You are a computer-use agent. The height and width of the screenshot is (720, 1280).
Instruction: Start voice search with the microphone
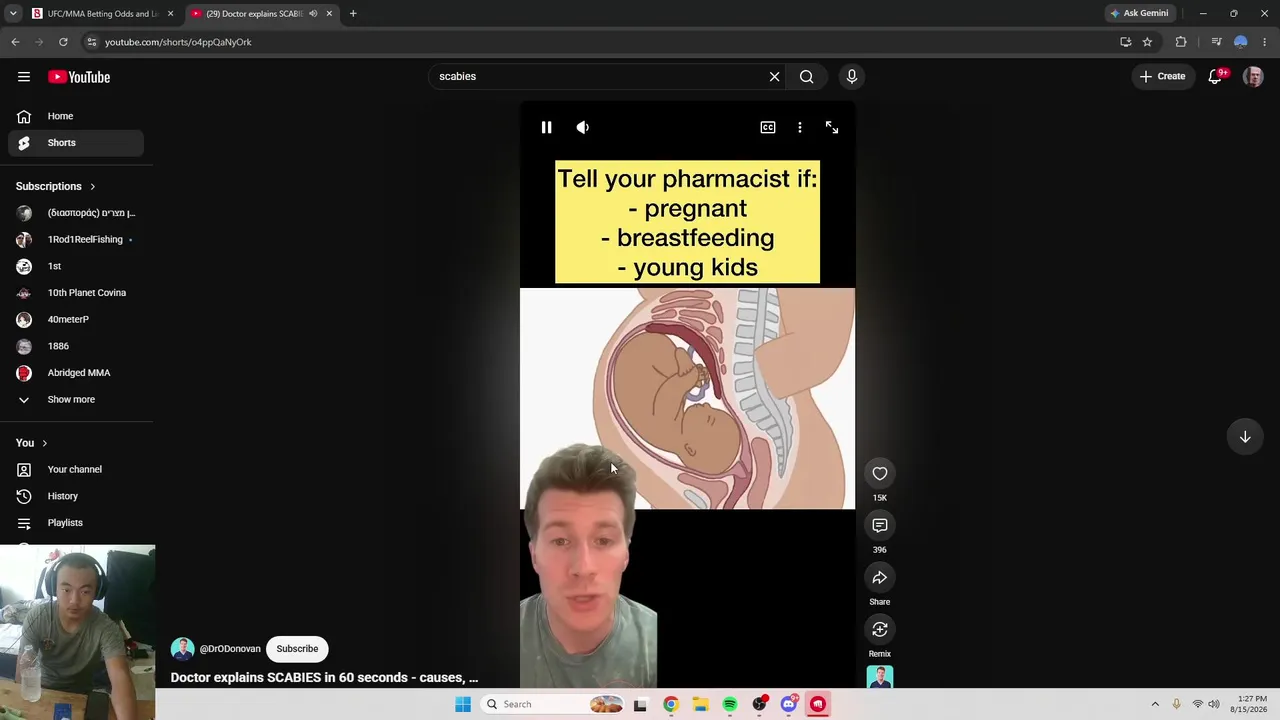852,76
